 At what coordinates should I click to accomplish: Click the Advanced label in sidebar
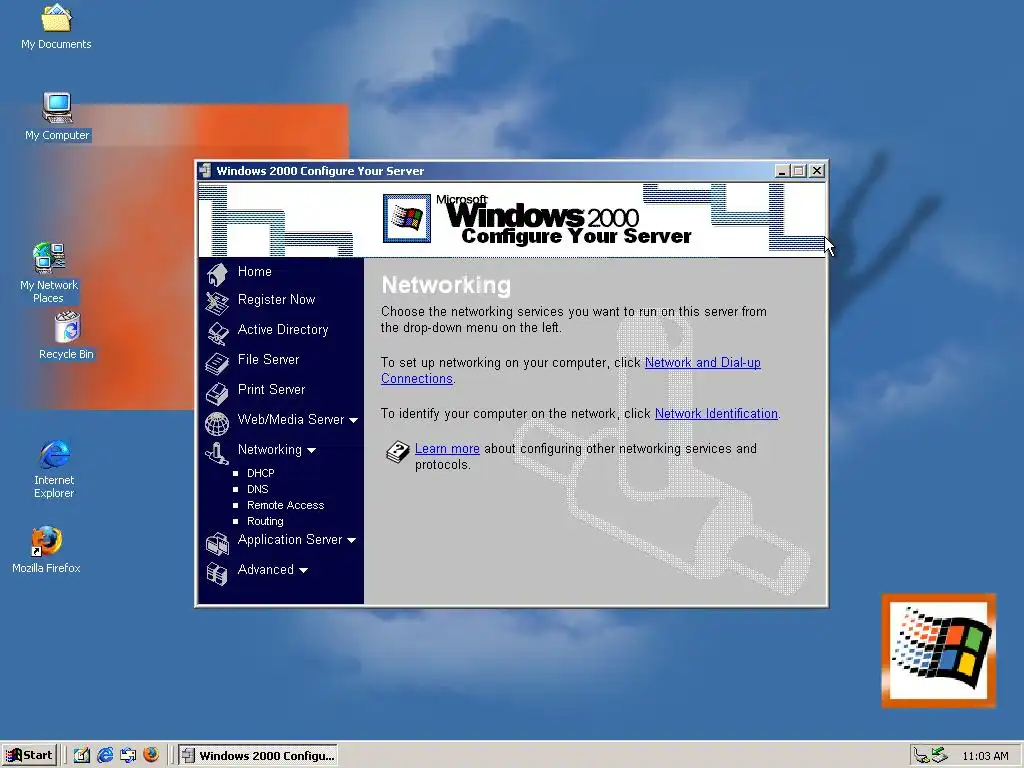[x=266, y=570]
